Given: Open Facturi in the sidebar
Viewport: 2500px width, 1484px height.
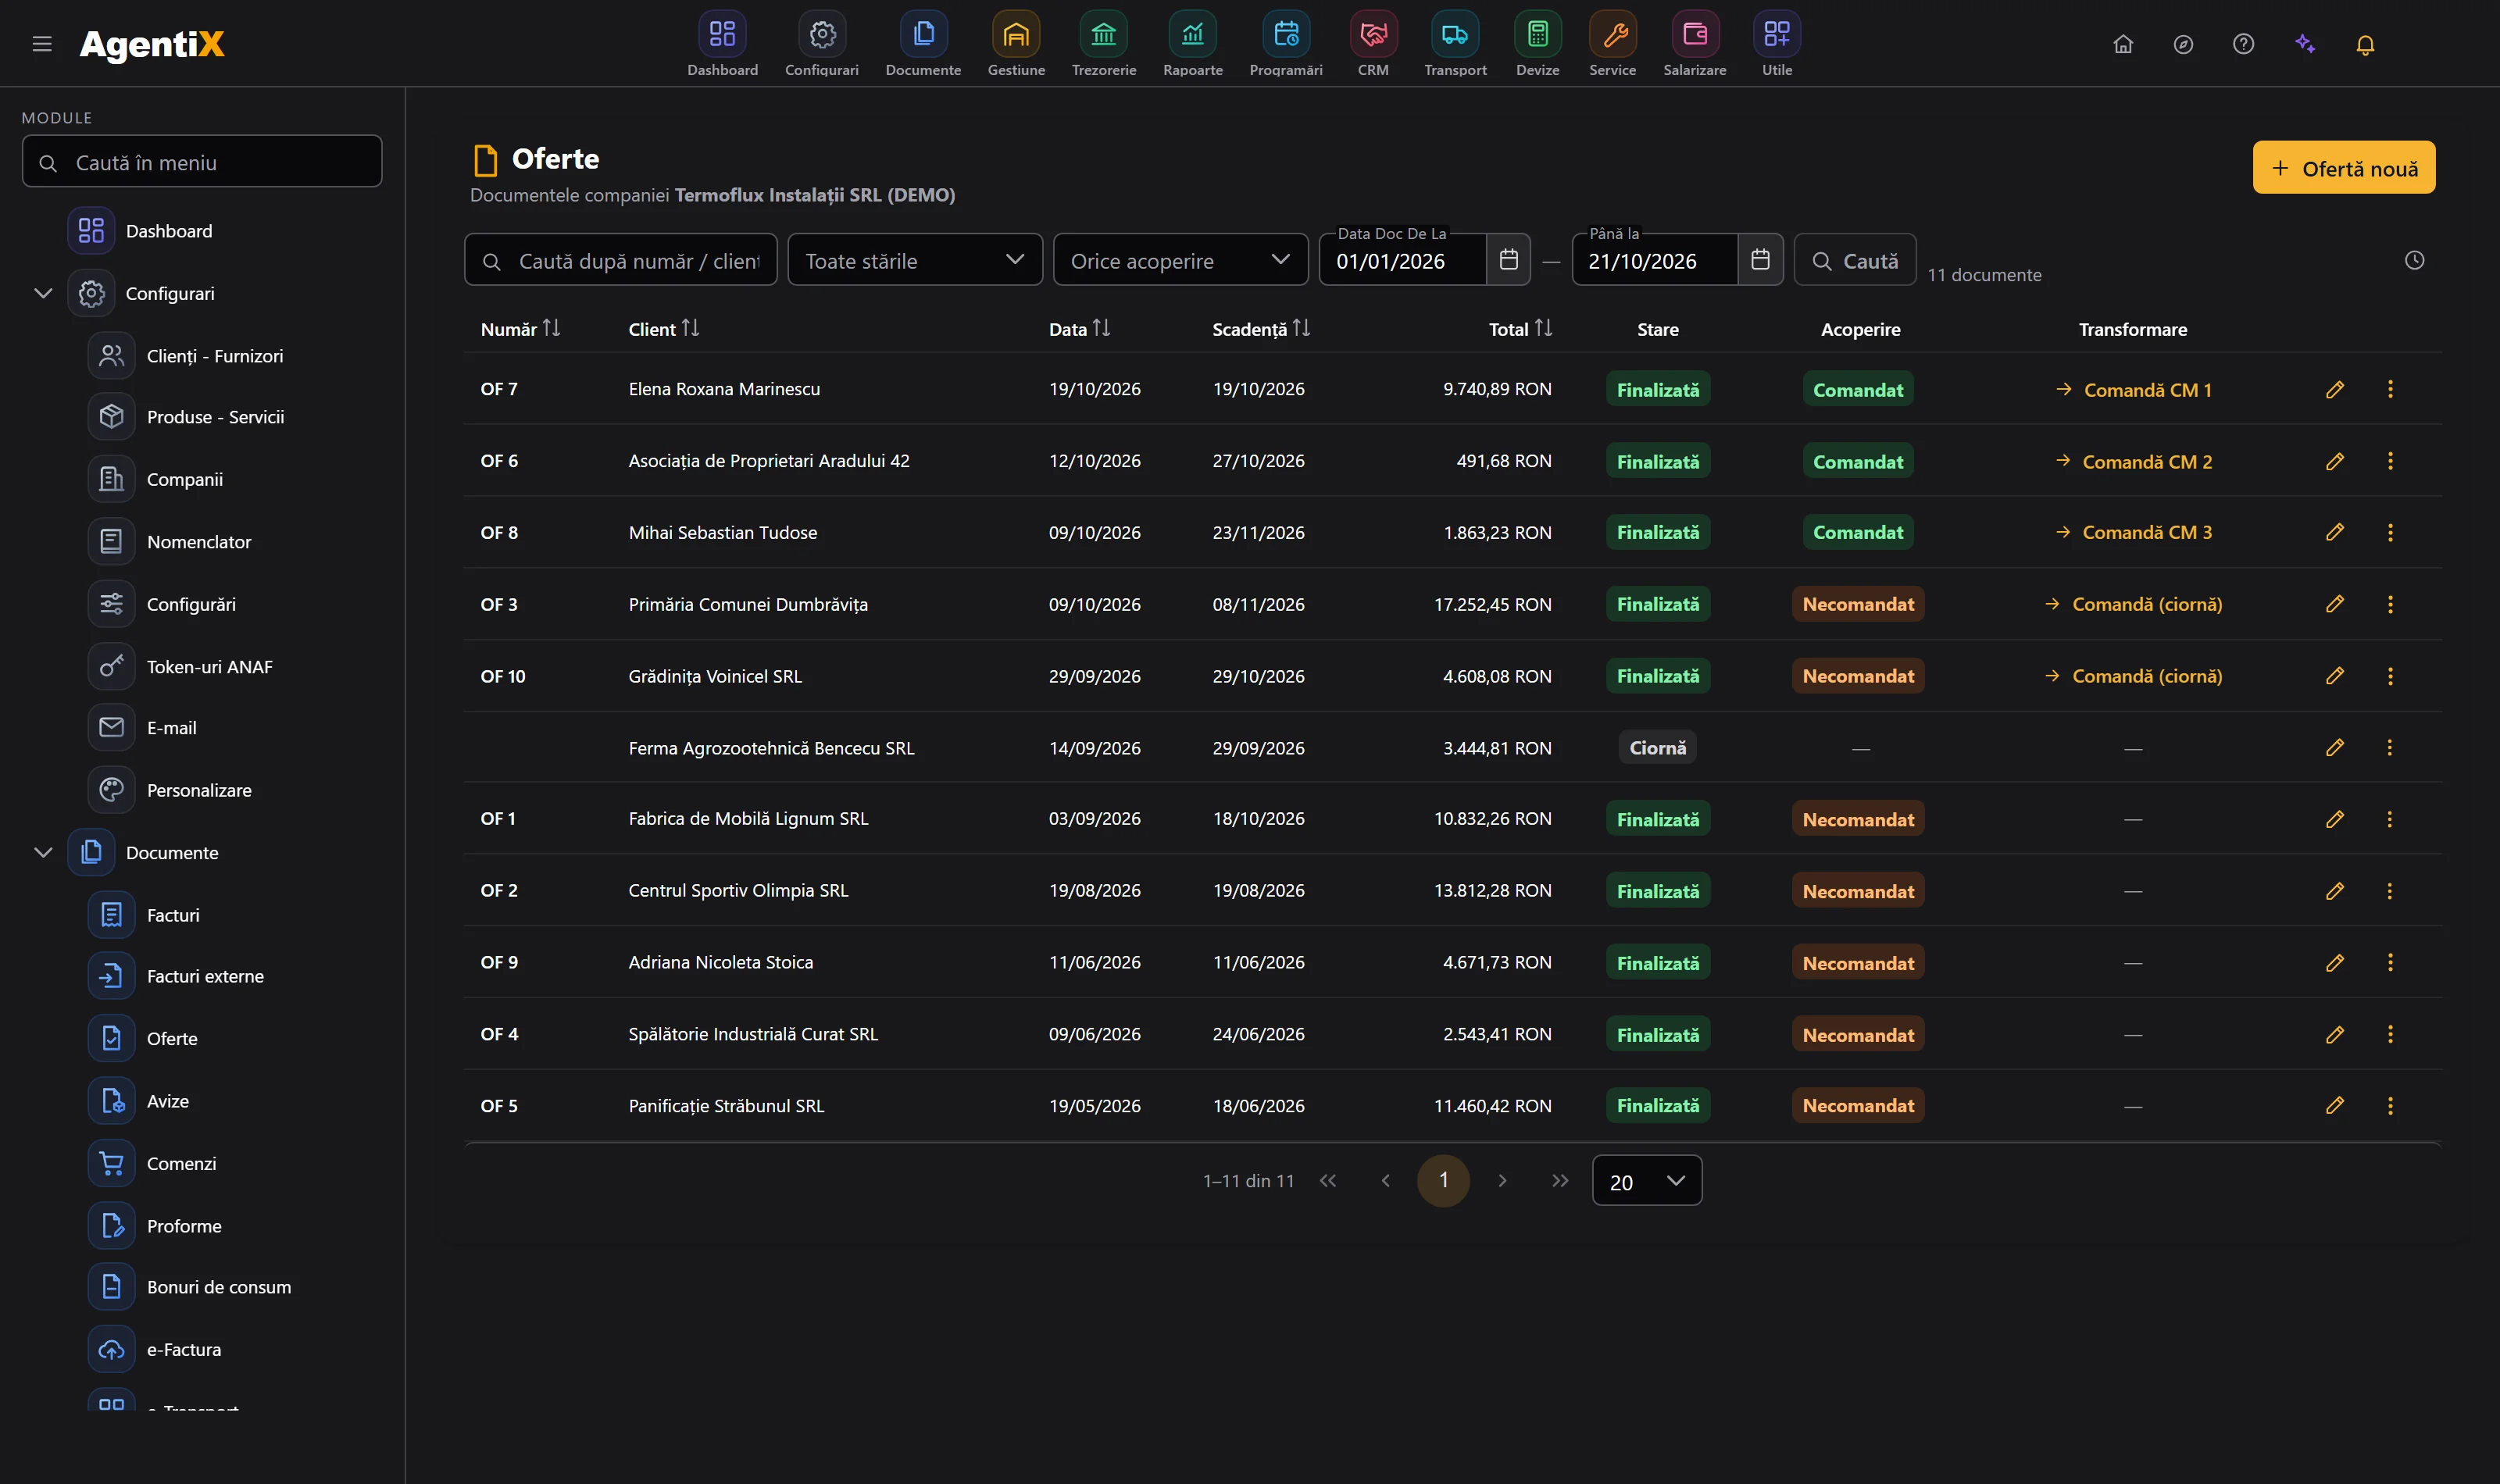Looking at the screenshot, I should click(x=173, y=915).
